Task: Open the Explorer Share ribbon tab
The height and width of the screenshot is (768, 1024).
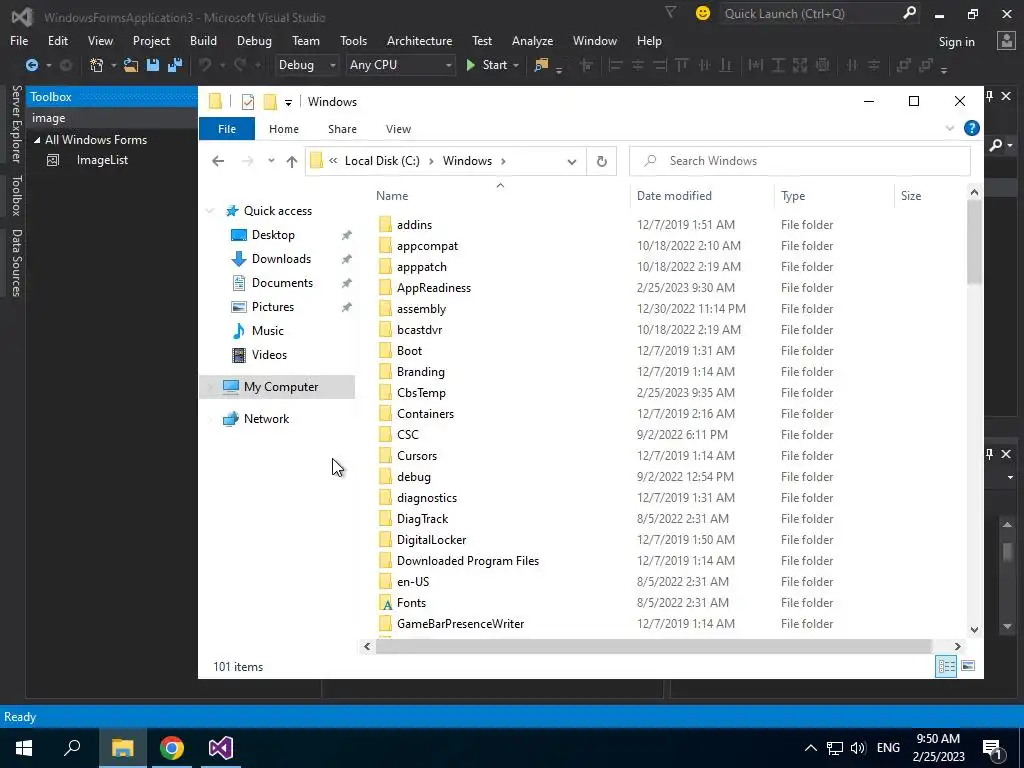Action: (342, 129)
